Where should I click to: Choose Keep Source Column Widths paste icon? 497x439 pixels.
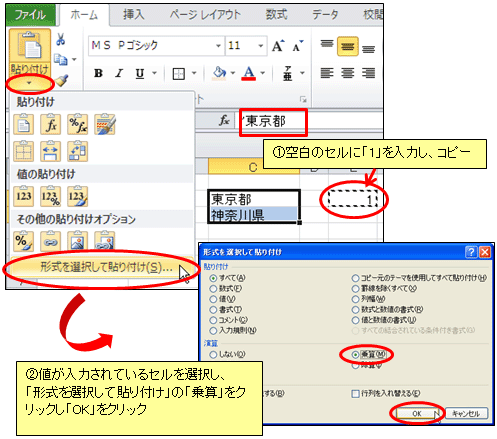click(x=51, y=151)
